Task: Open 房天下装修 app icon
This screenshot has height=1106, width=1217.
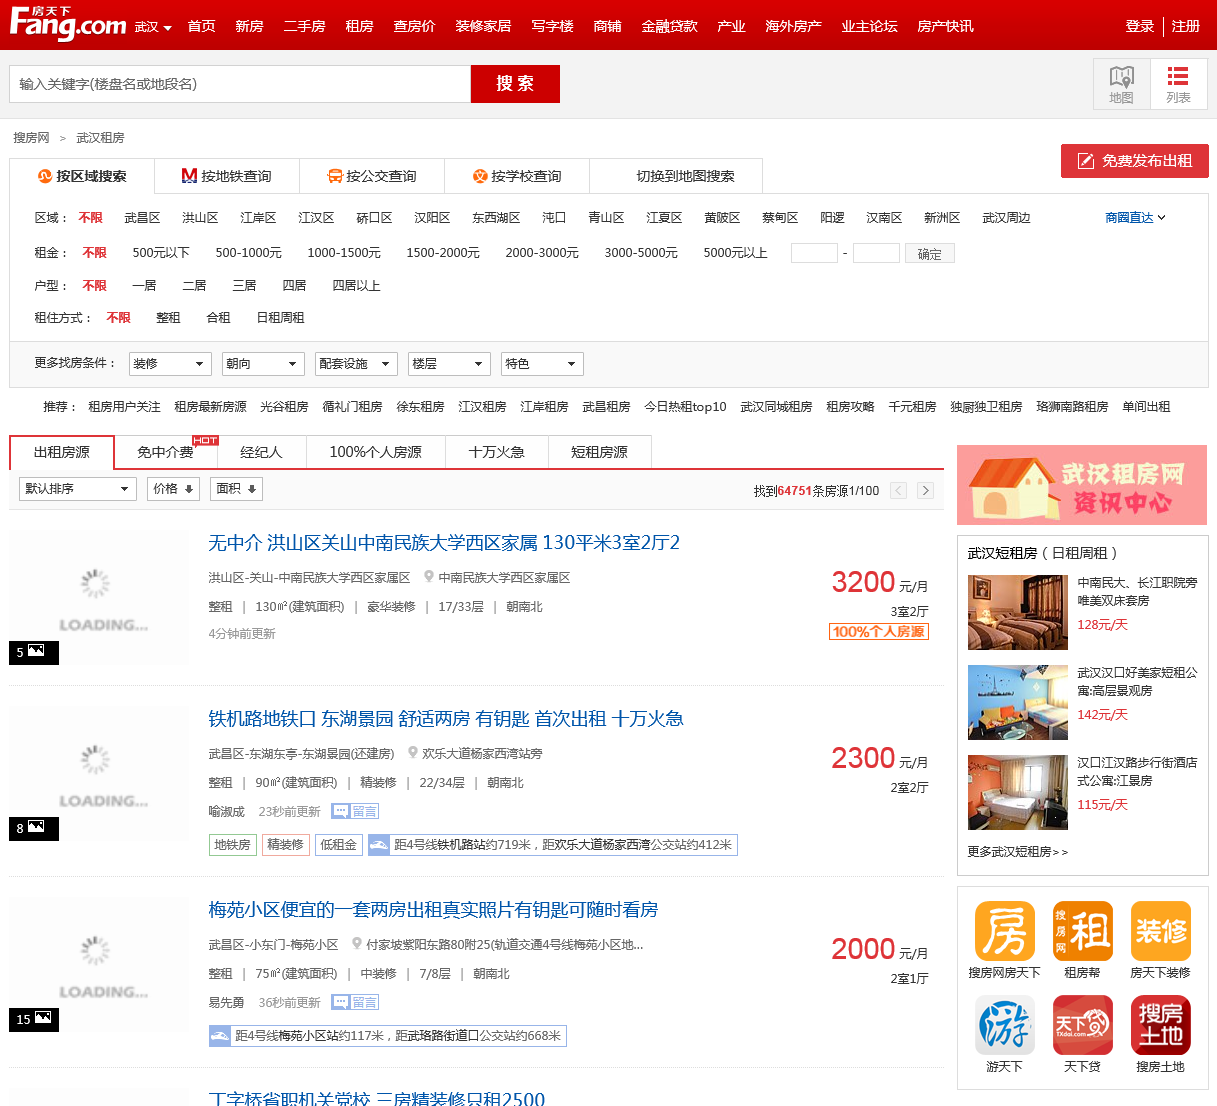Action: 1160,931
